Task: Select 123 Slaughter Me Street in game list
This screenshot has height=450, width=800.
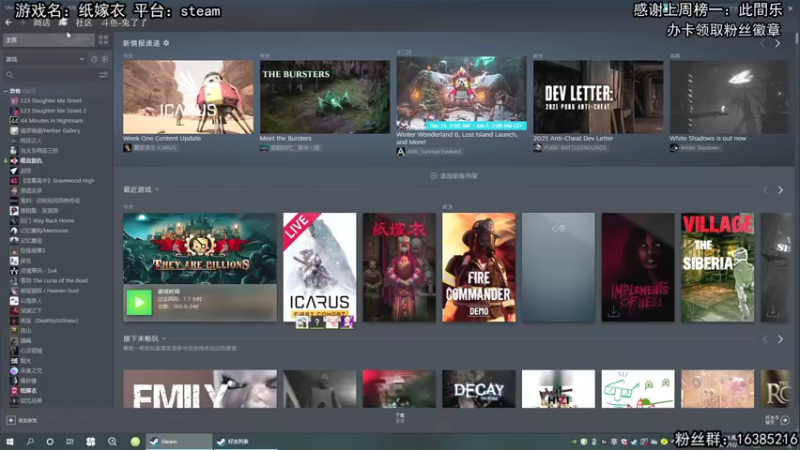Action: coord(51,101)
